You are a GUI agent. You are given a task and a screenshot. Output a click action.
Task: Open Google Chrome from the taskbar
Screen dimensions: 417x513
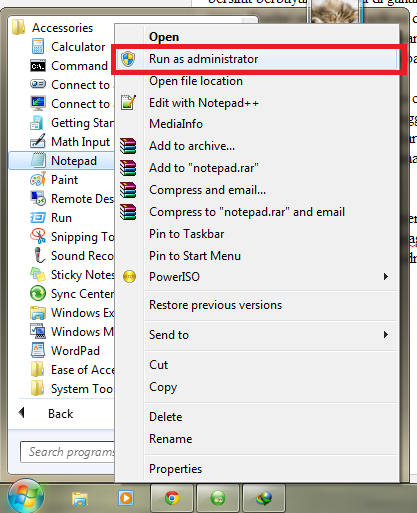point(172,498)
